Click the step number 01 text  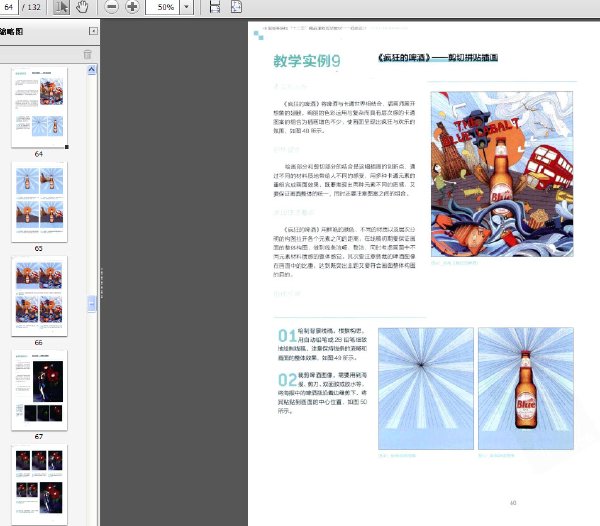click(x=287, y=336)
